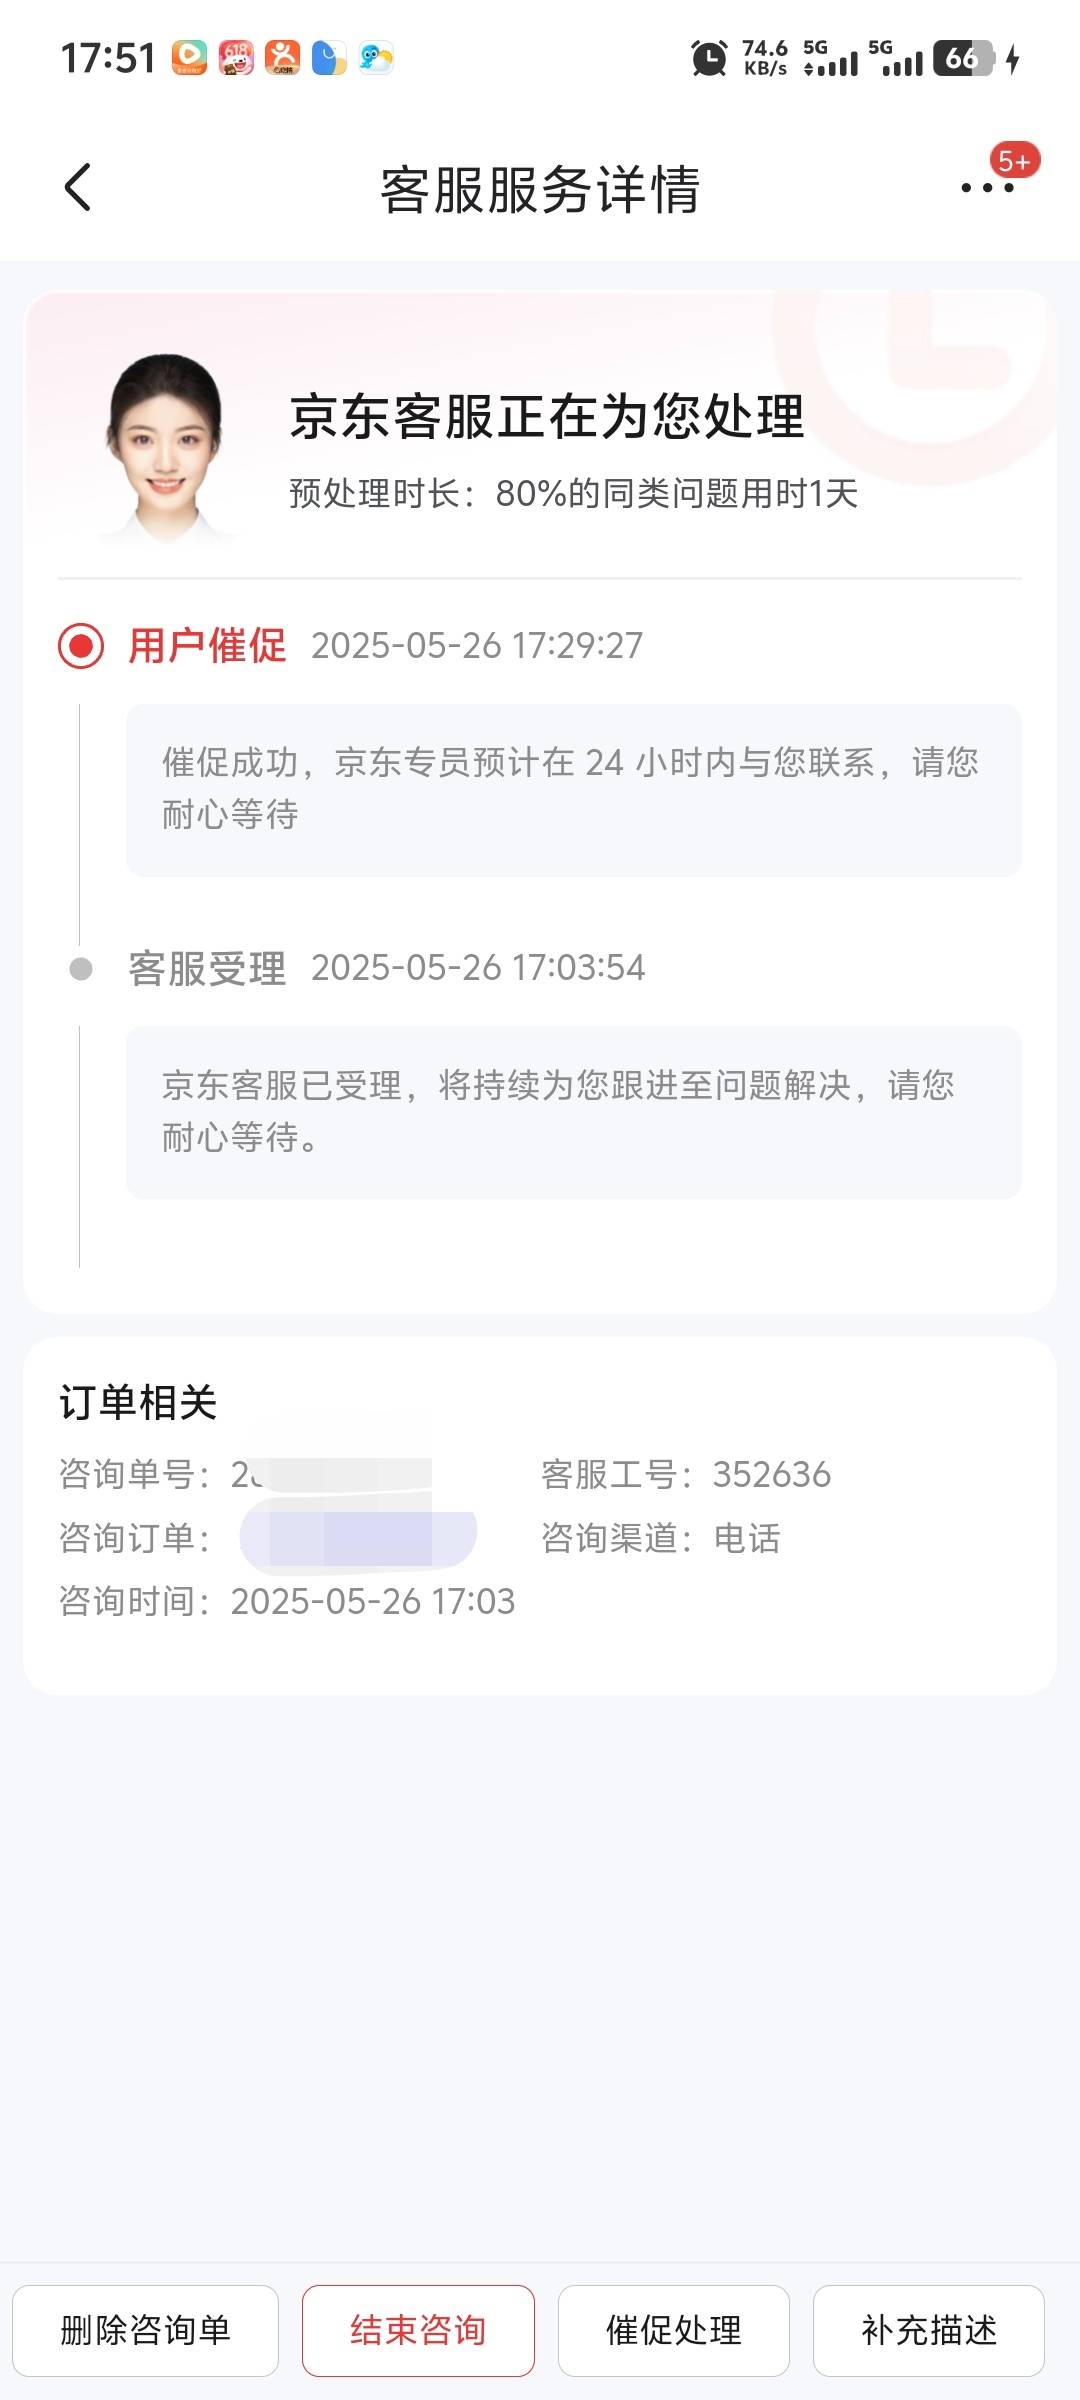
Task: Go back with the left arrow
Action: [77, 187]
